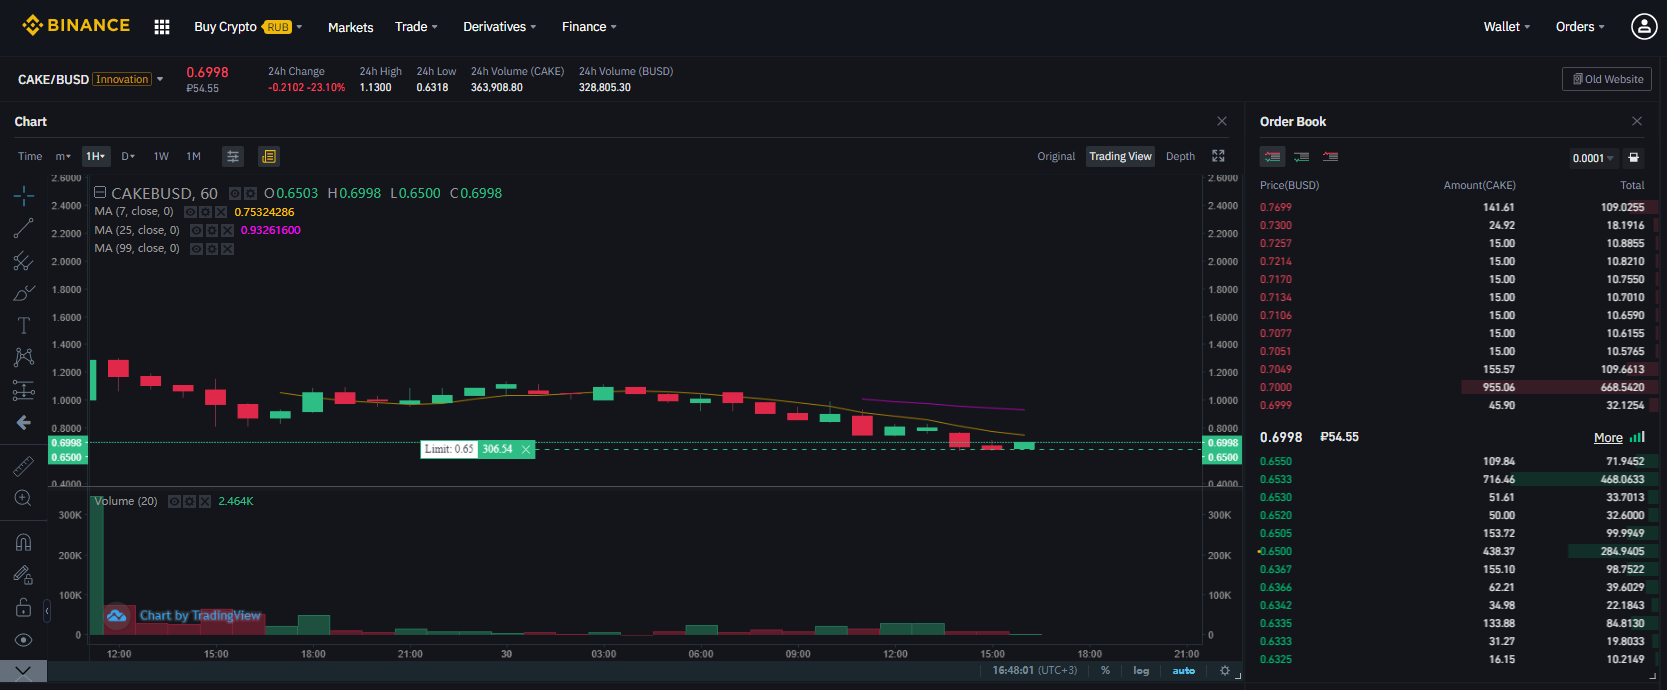Click the Binance logo

(76, 26)
